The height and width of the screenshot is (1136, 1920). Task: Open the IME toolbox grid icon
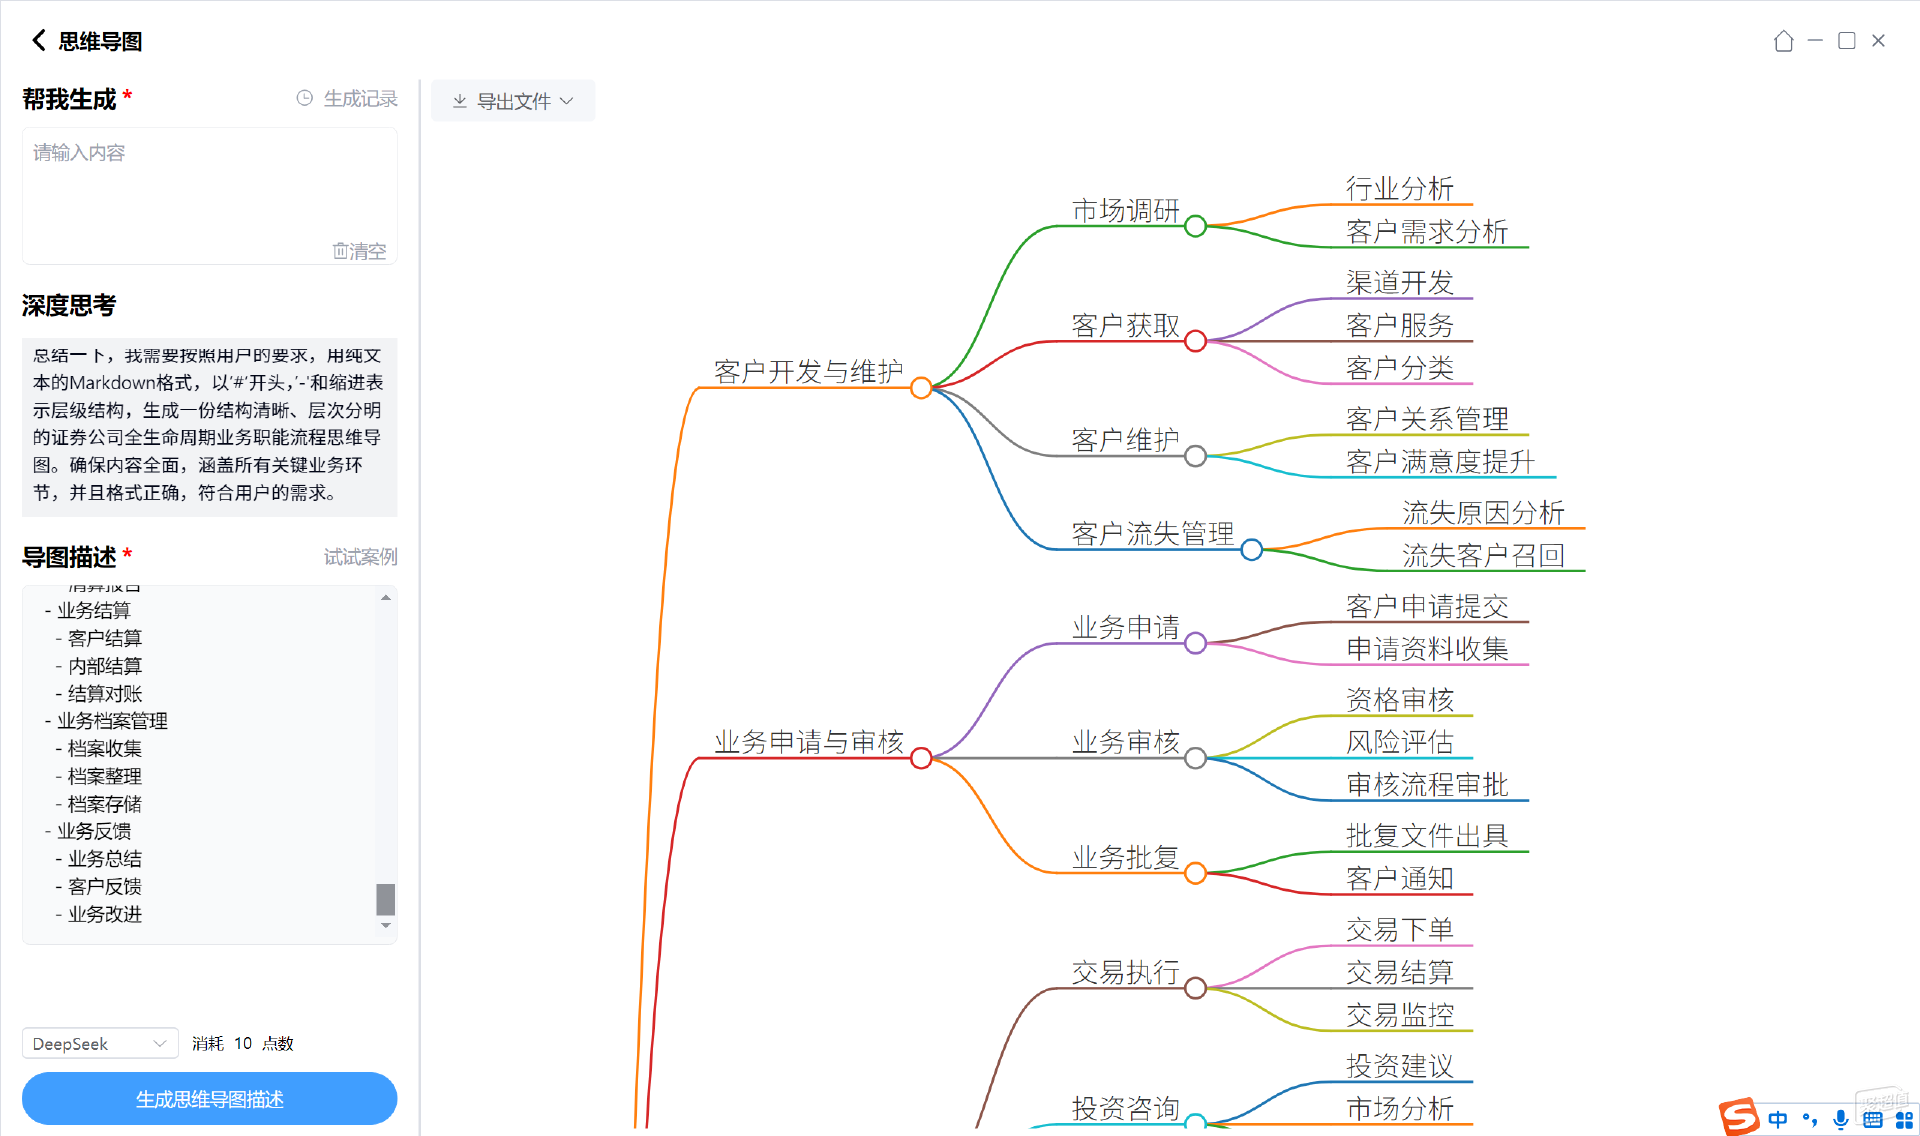pos(1904,1120)
